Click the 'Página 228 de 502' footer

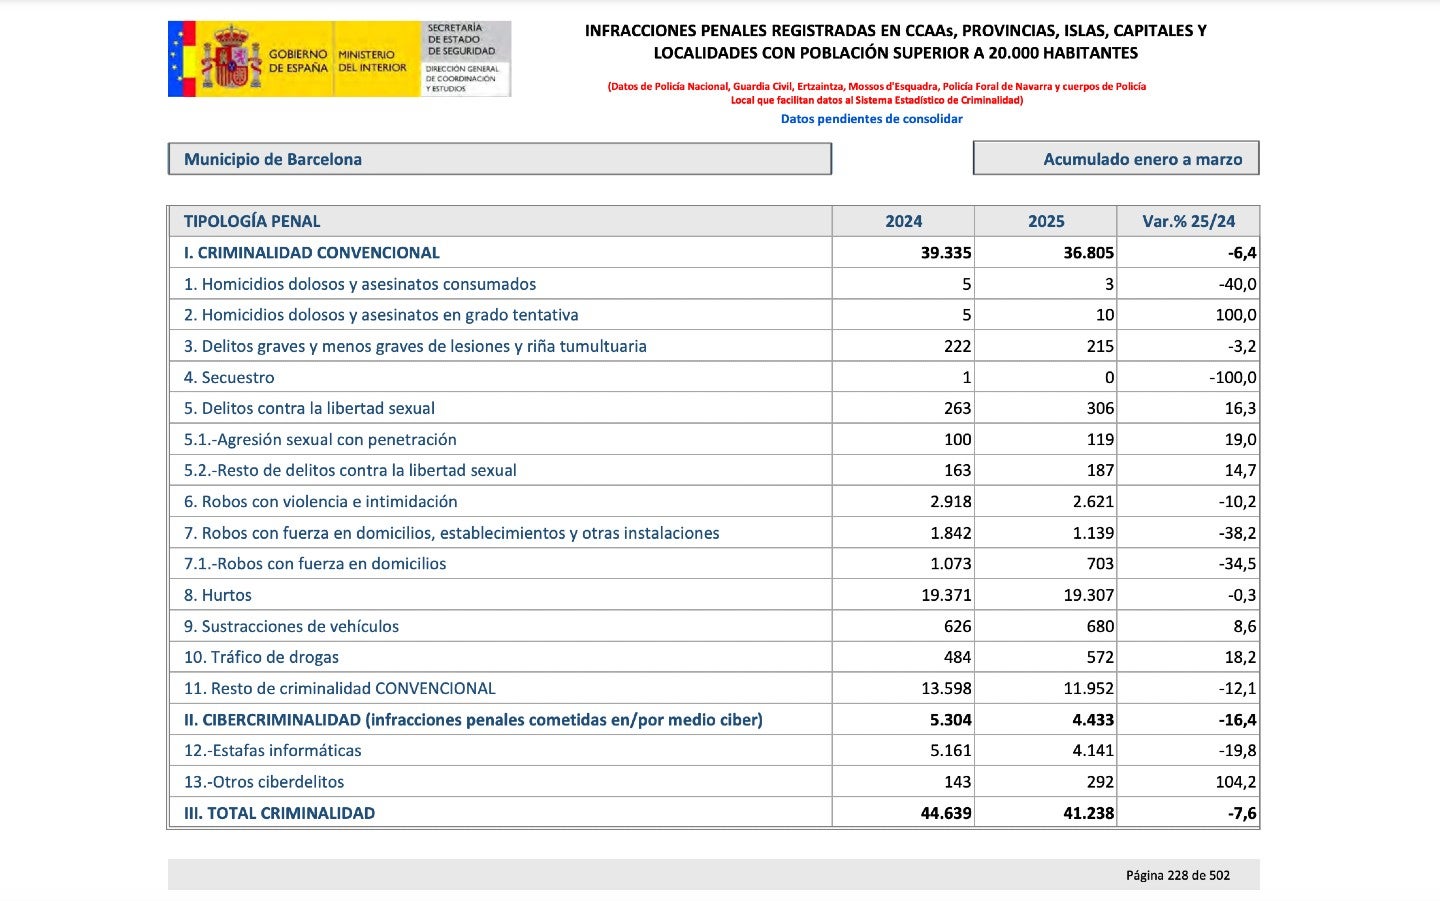click(1178, 875)
